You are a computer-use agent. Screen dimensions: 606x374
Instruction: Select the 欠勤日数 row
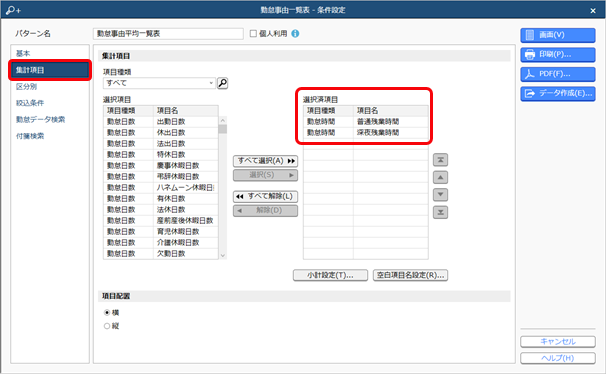coord(161,254)
